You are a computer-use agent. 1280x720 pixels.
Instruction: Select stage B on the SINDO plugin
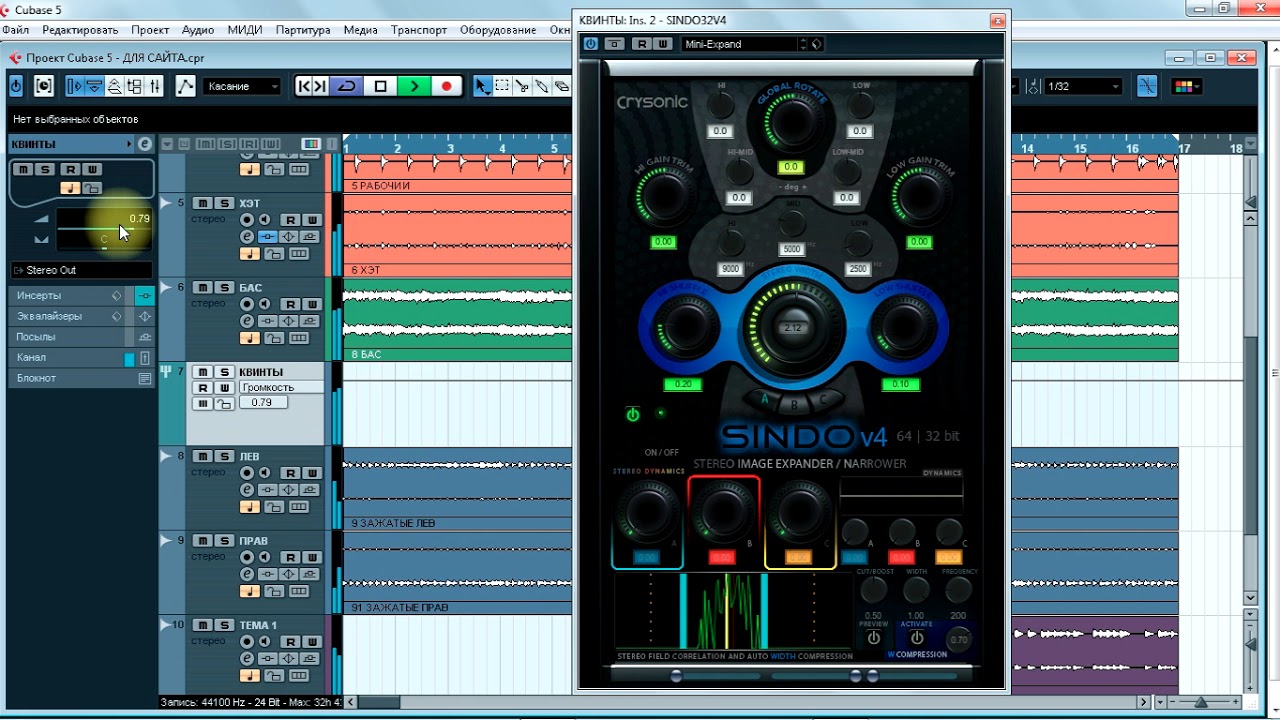pyautogui.click(x=795, y=405)
